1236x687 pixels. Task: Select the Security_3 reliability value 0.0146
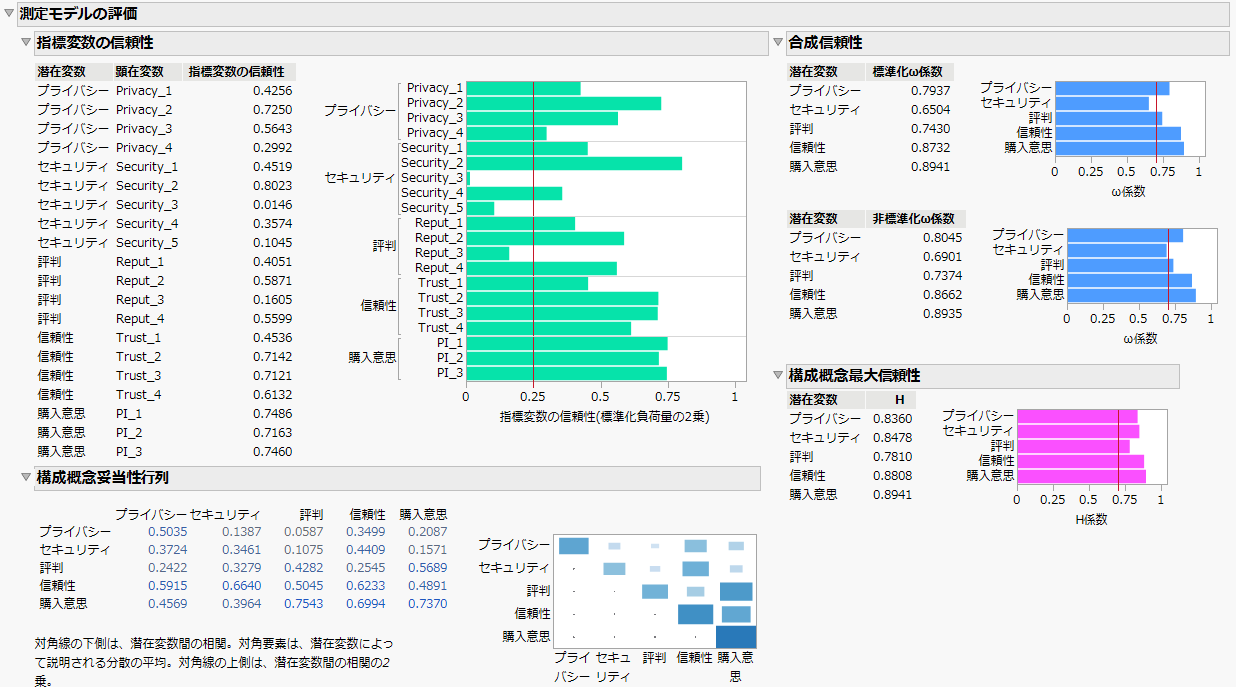[272, 205]
